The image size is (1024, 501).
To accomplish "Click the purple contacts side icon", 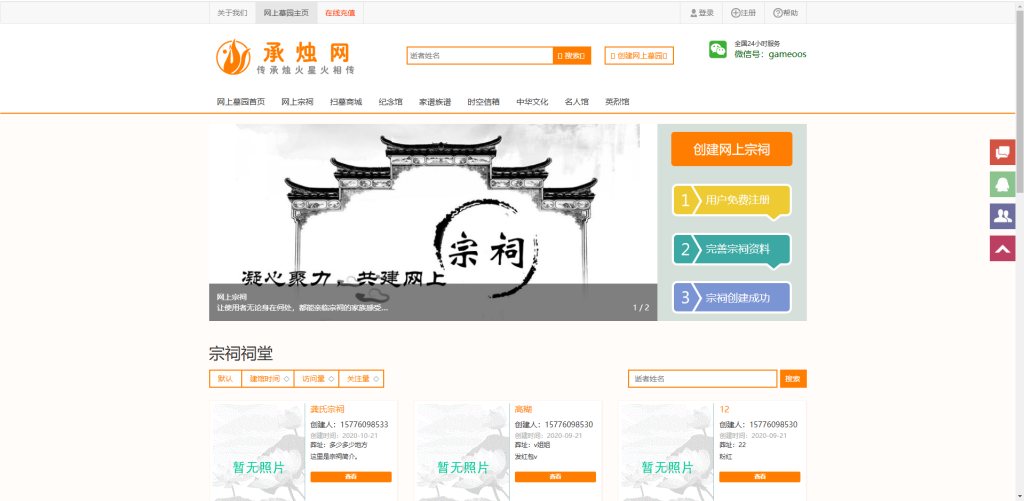I will coord(1002,216).
